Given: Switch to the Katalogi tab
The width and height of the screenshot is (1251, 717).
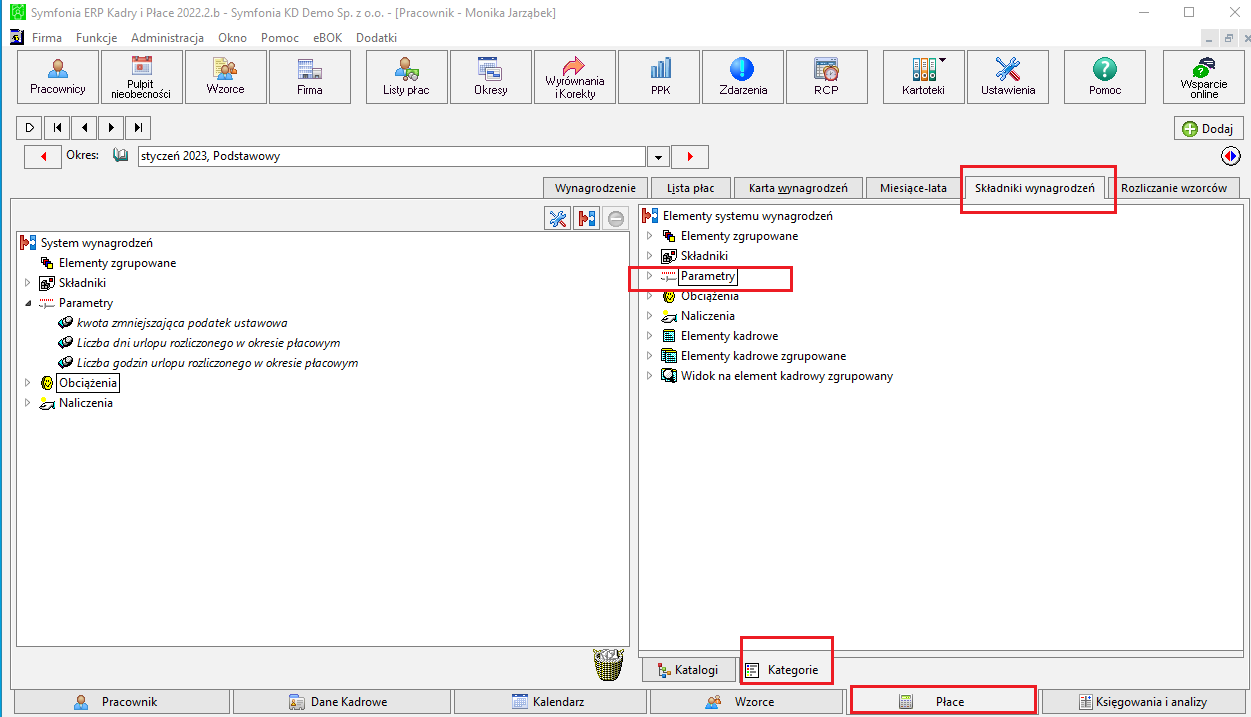Looking at the screenshot, I should point(687,670).
